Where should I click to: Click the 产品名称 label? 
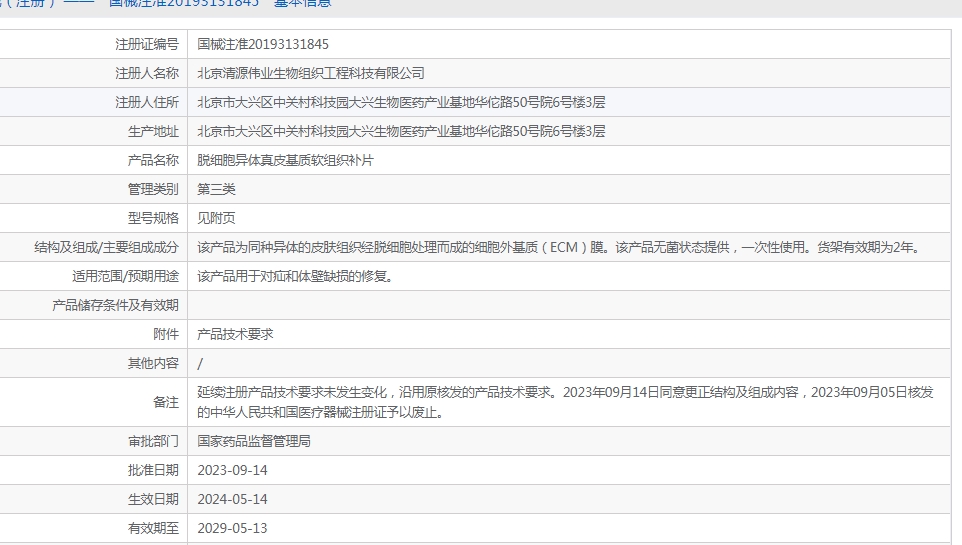point(153,160)
